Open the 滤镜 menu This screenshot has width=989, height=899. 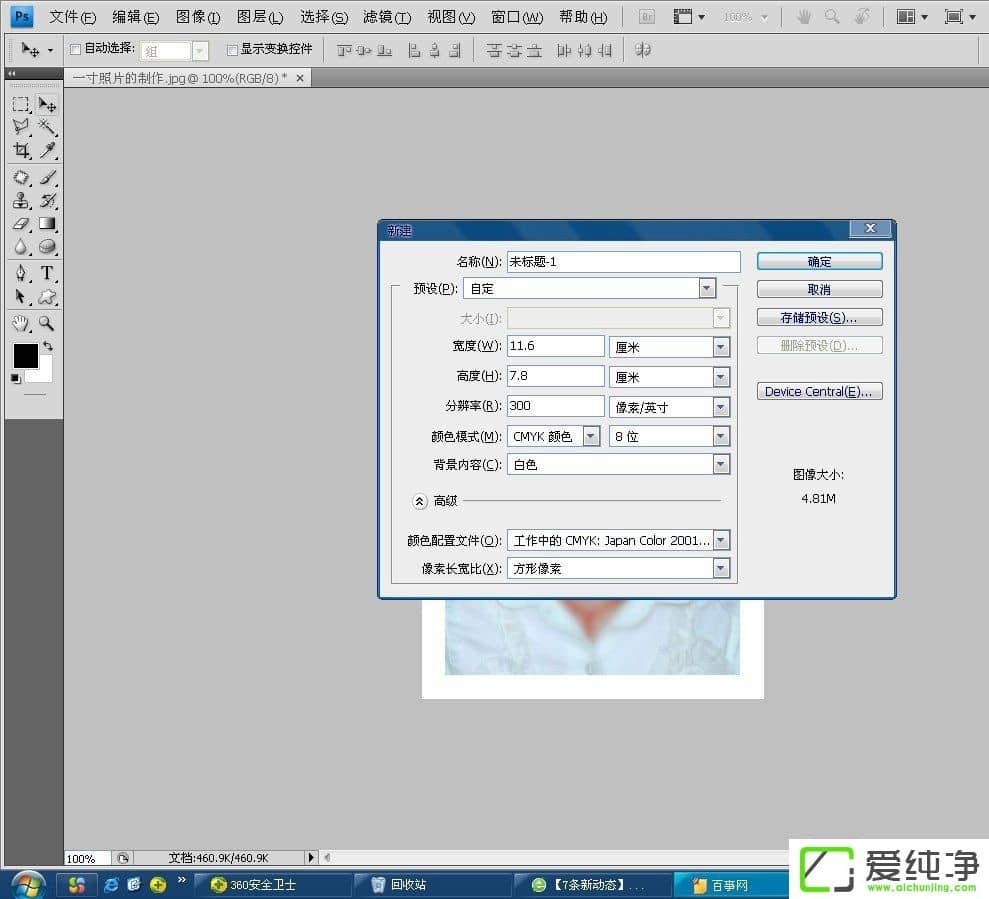coord(387,17)
